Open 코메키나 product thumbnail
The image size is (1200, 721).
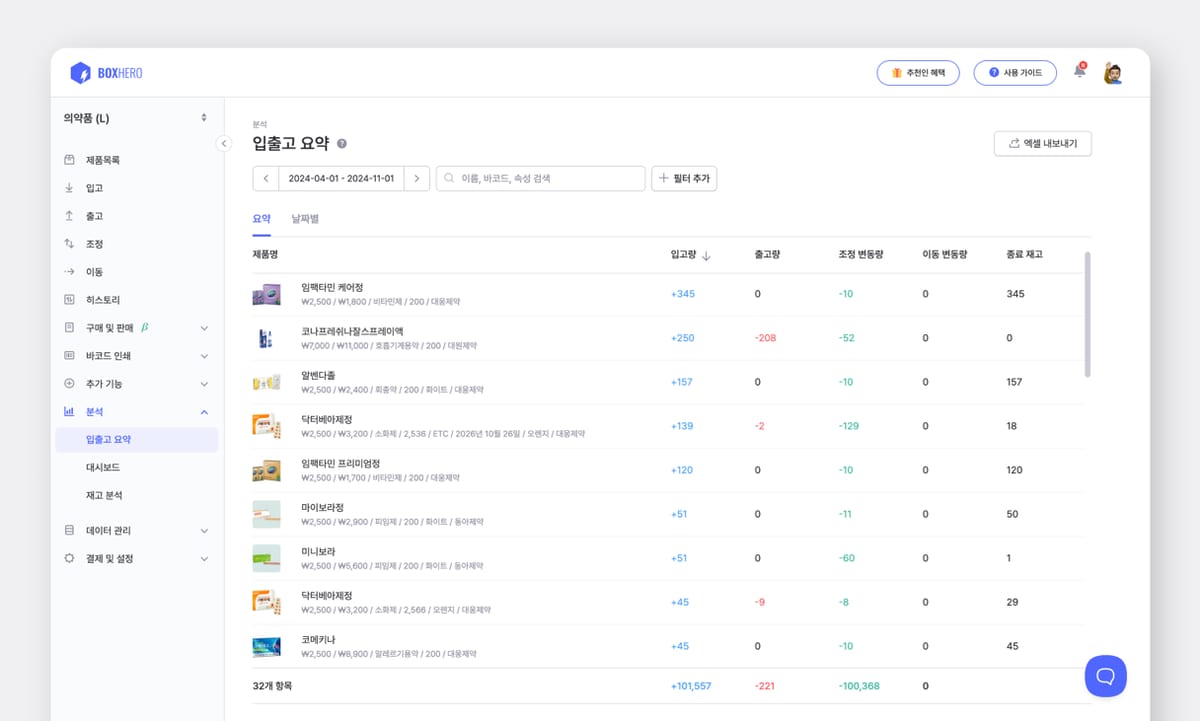pos(266,646)
